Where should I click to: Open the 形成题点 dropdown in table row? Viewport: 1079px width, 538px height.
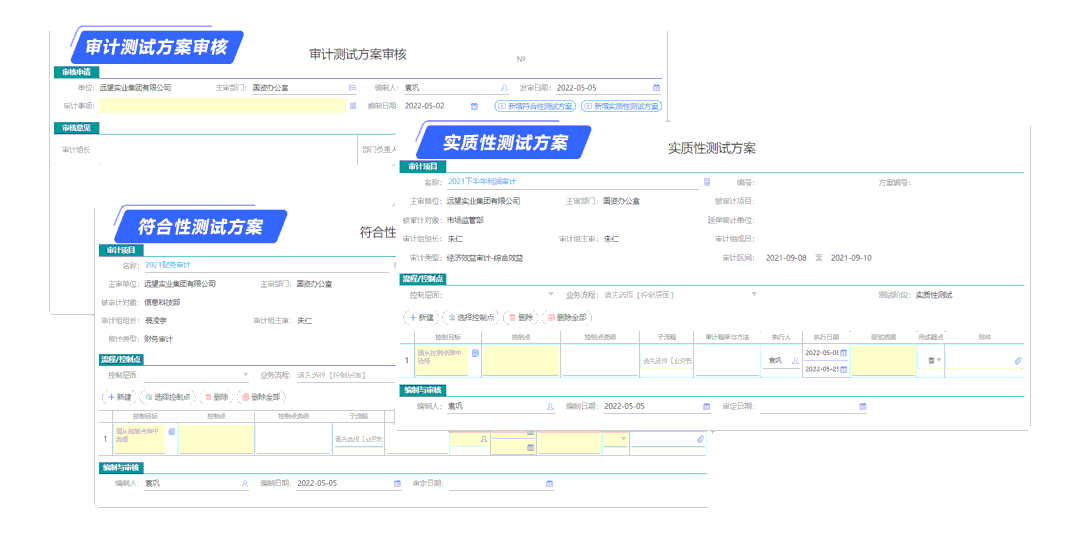pyautogui.click(x=939, y=360)
